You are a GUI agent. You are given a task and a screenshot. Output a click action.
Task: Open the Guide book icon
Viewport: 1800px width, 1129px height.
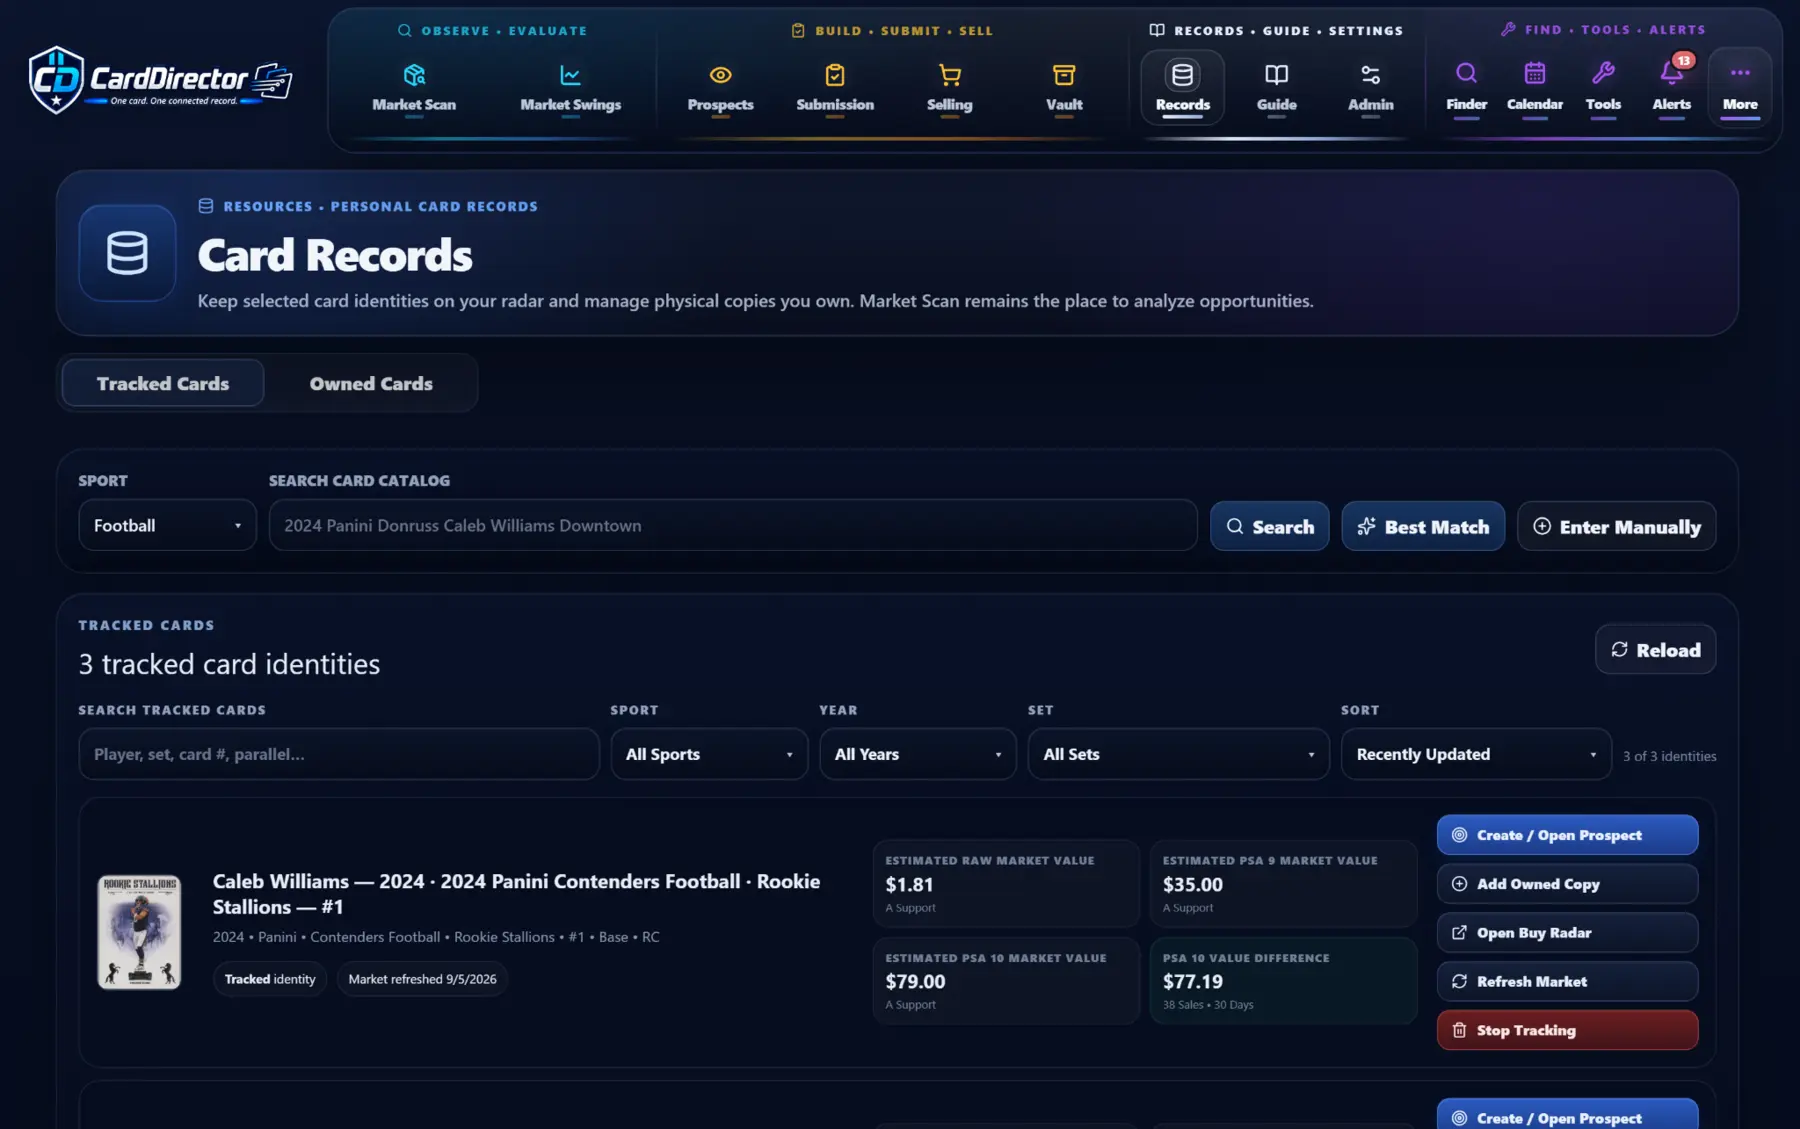[x=1276, y=75]
